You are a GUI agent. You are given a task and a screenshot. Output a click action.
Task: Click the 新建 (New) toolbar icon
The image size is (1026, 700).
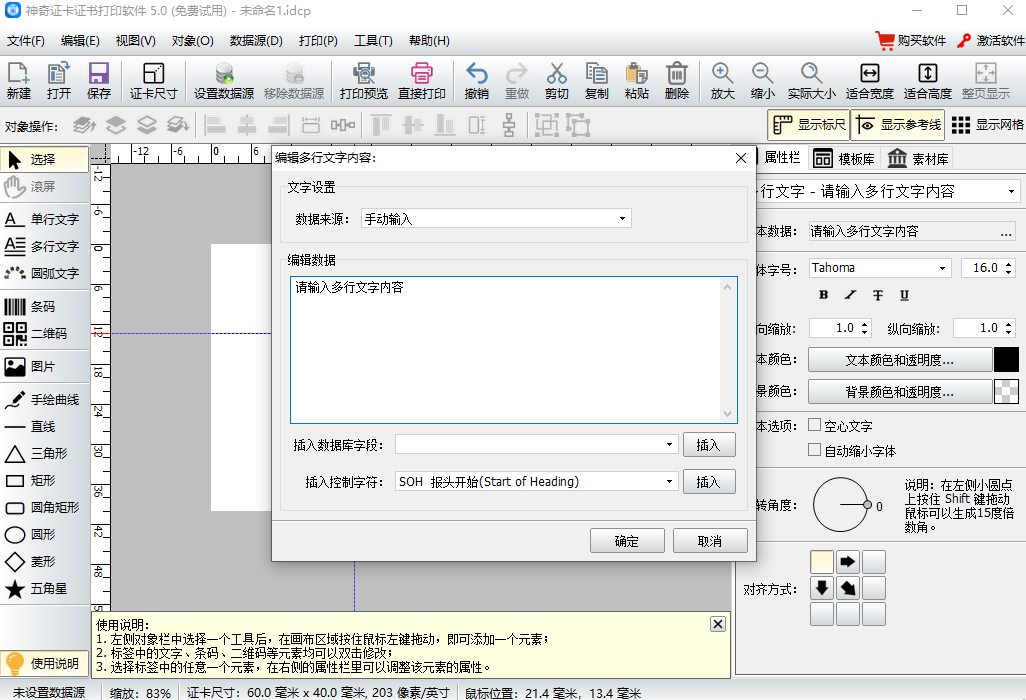[x=19, y=80]
